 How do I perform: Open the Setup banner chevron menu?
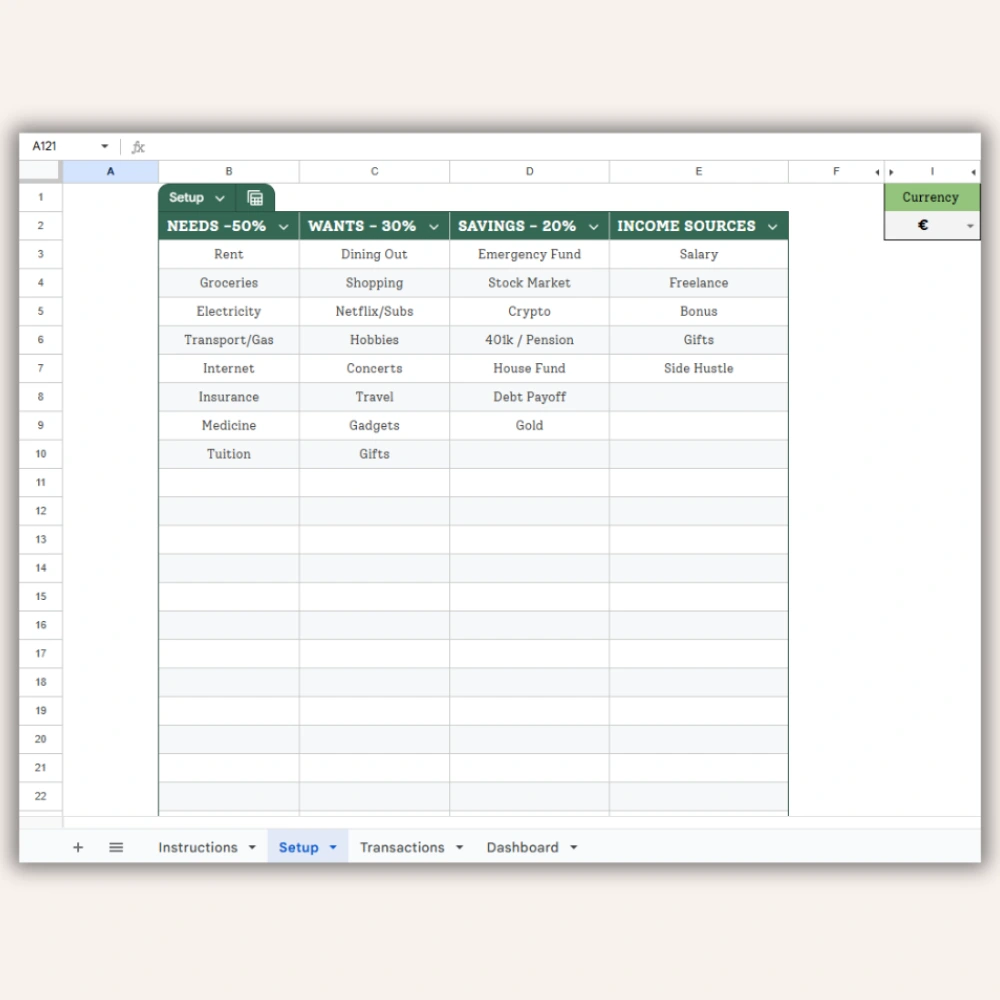pos(220,197)
